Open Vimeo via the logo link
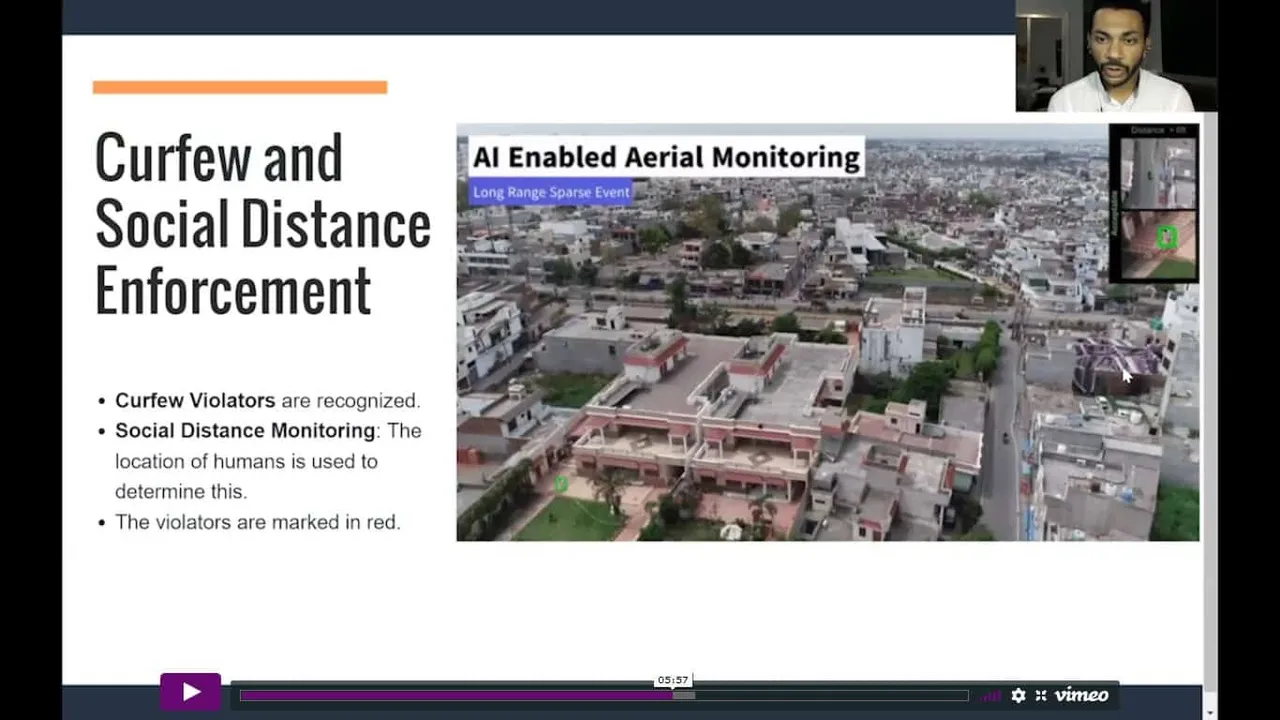This screenshot has width=1280, height=720. coord(1081,695)
